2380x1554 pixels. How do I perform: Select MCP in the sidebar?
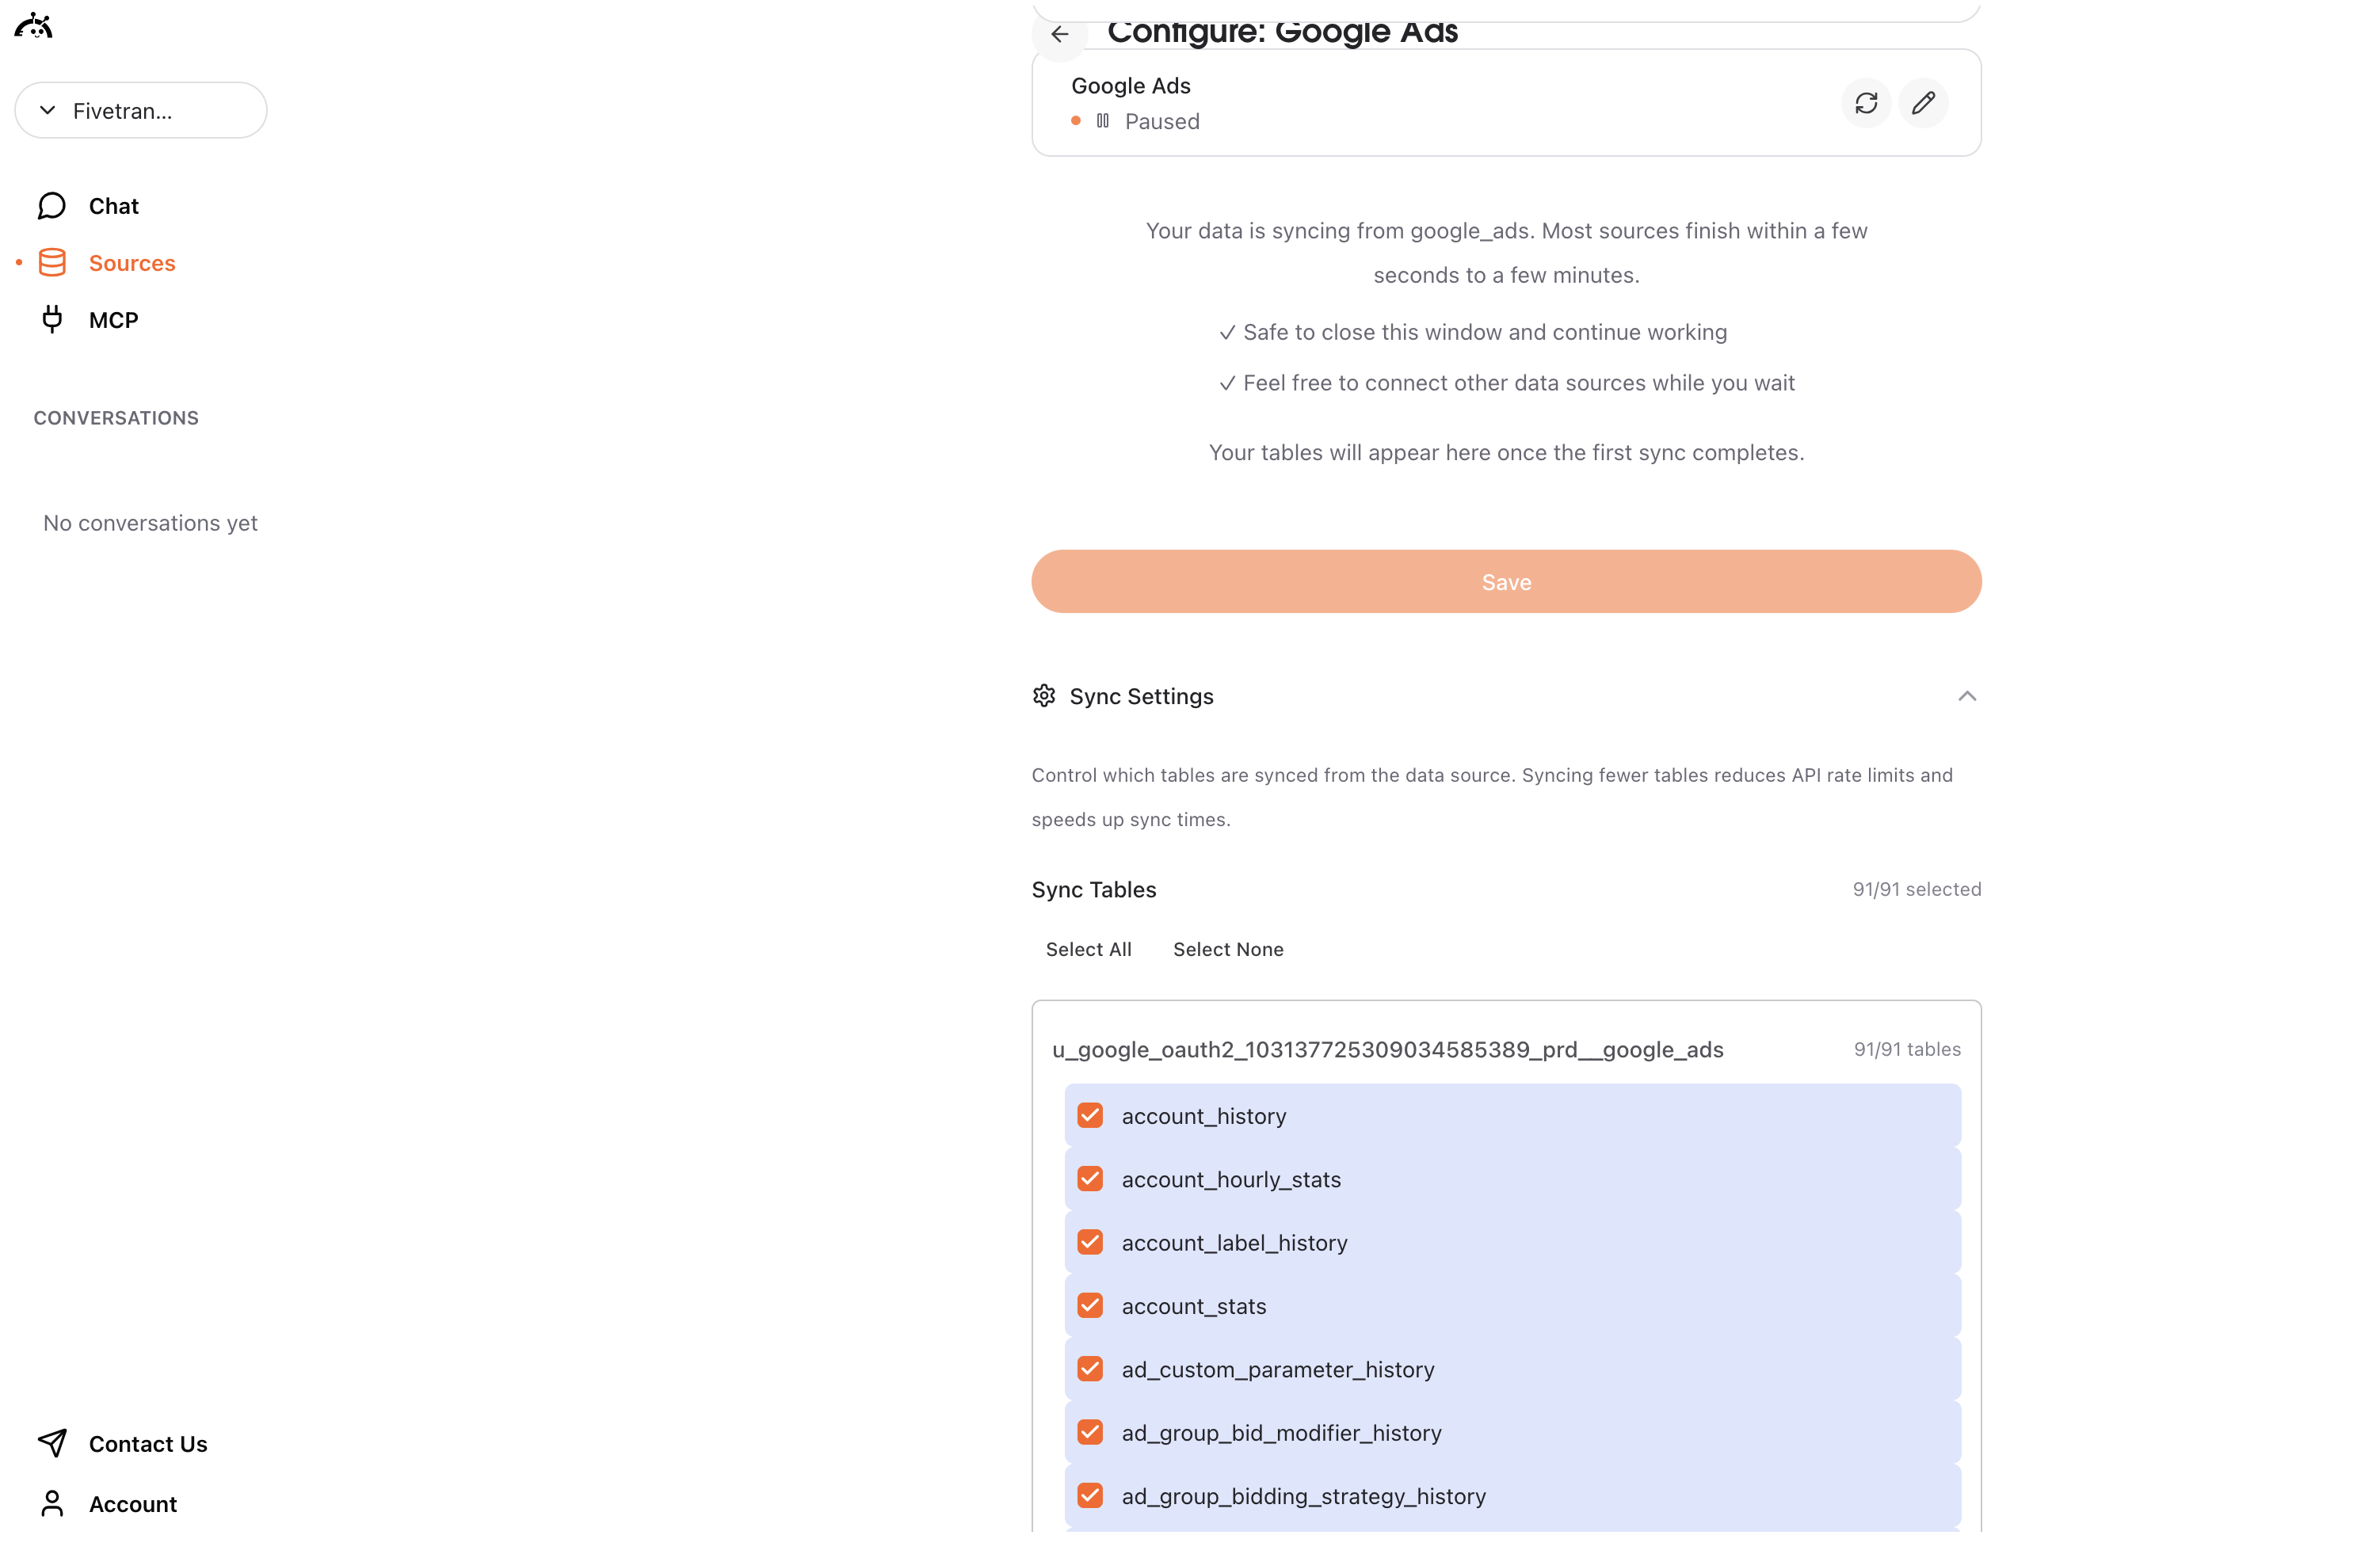click(x=112, y=319)
